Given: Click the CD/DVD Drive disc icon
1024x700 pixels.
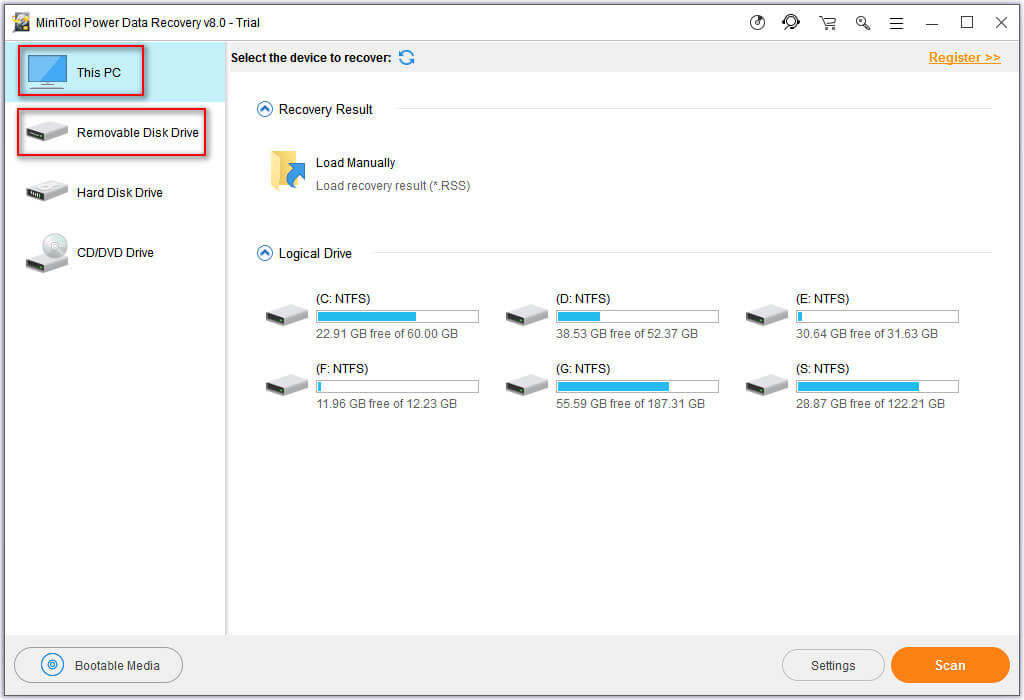Looking at the screenshot, I should click(47, 253).
